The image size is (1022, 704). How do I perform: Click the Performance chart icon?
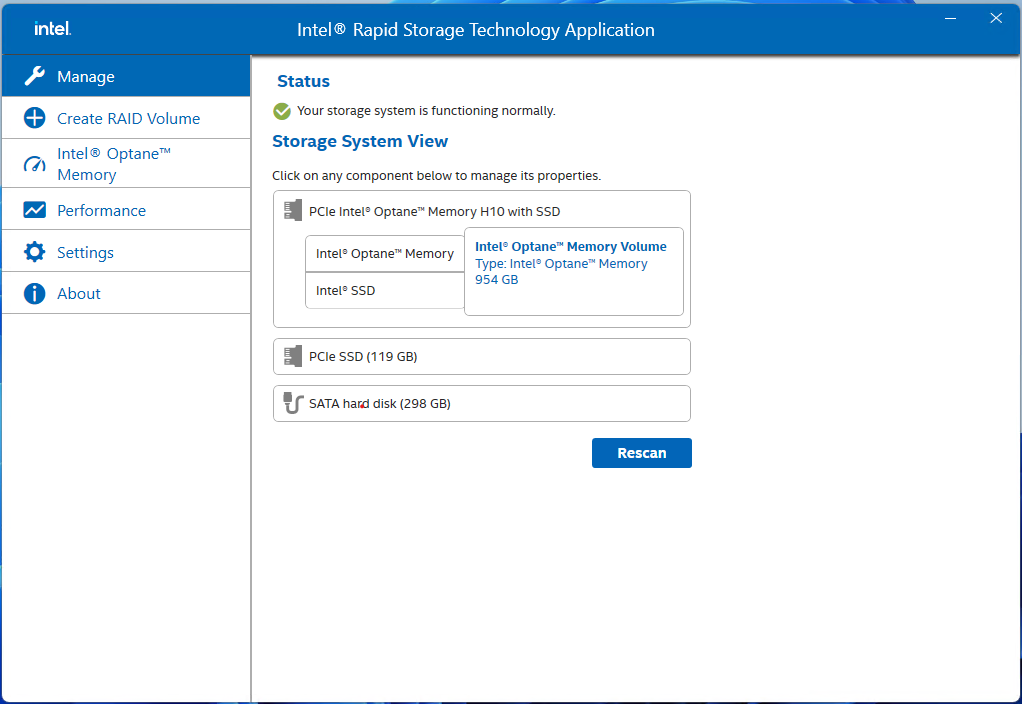[35, 210]
